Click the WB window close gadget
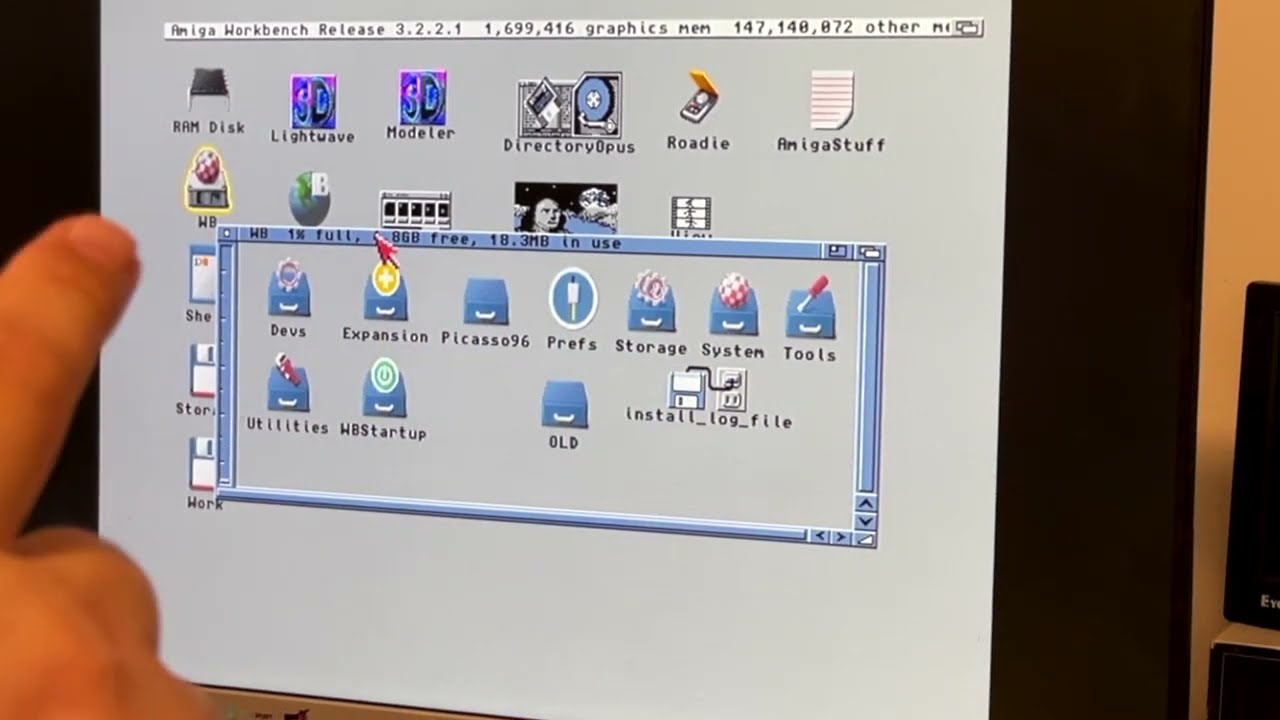Viewport: 1280px width, 720px height. point(228,234)
